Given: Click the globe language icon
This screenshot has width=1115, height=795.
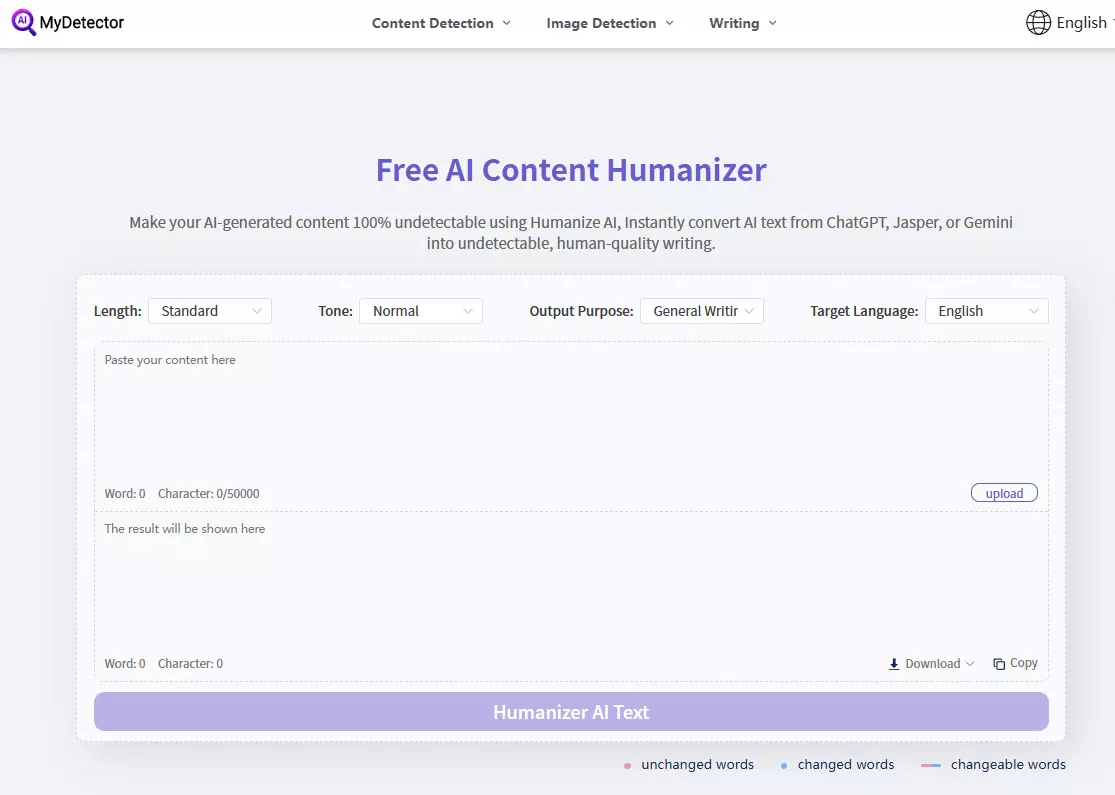Looking at the screenshot, I should point(1037,21).
